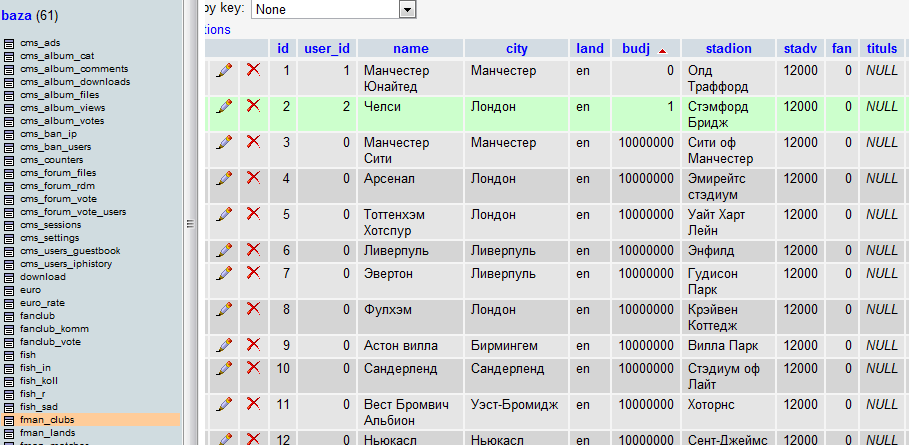909x445 pixels.
Task: Click budj value 1 in Челси row
Action: 670,107
